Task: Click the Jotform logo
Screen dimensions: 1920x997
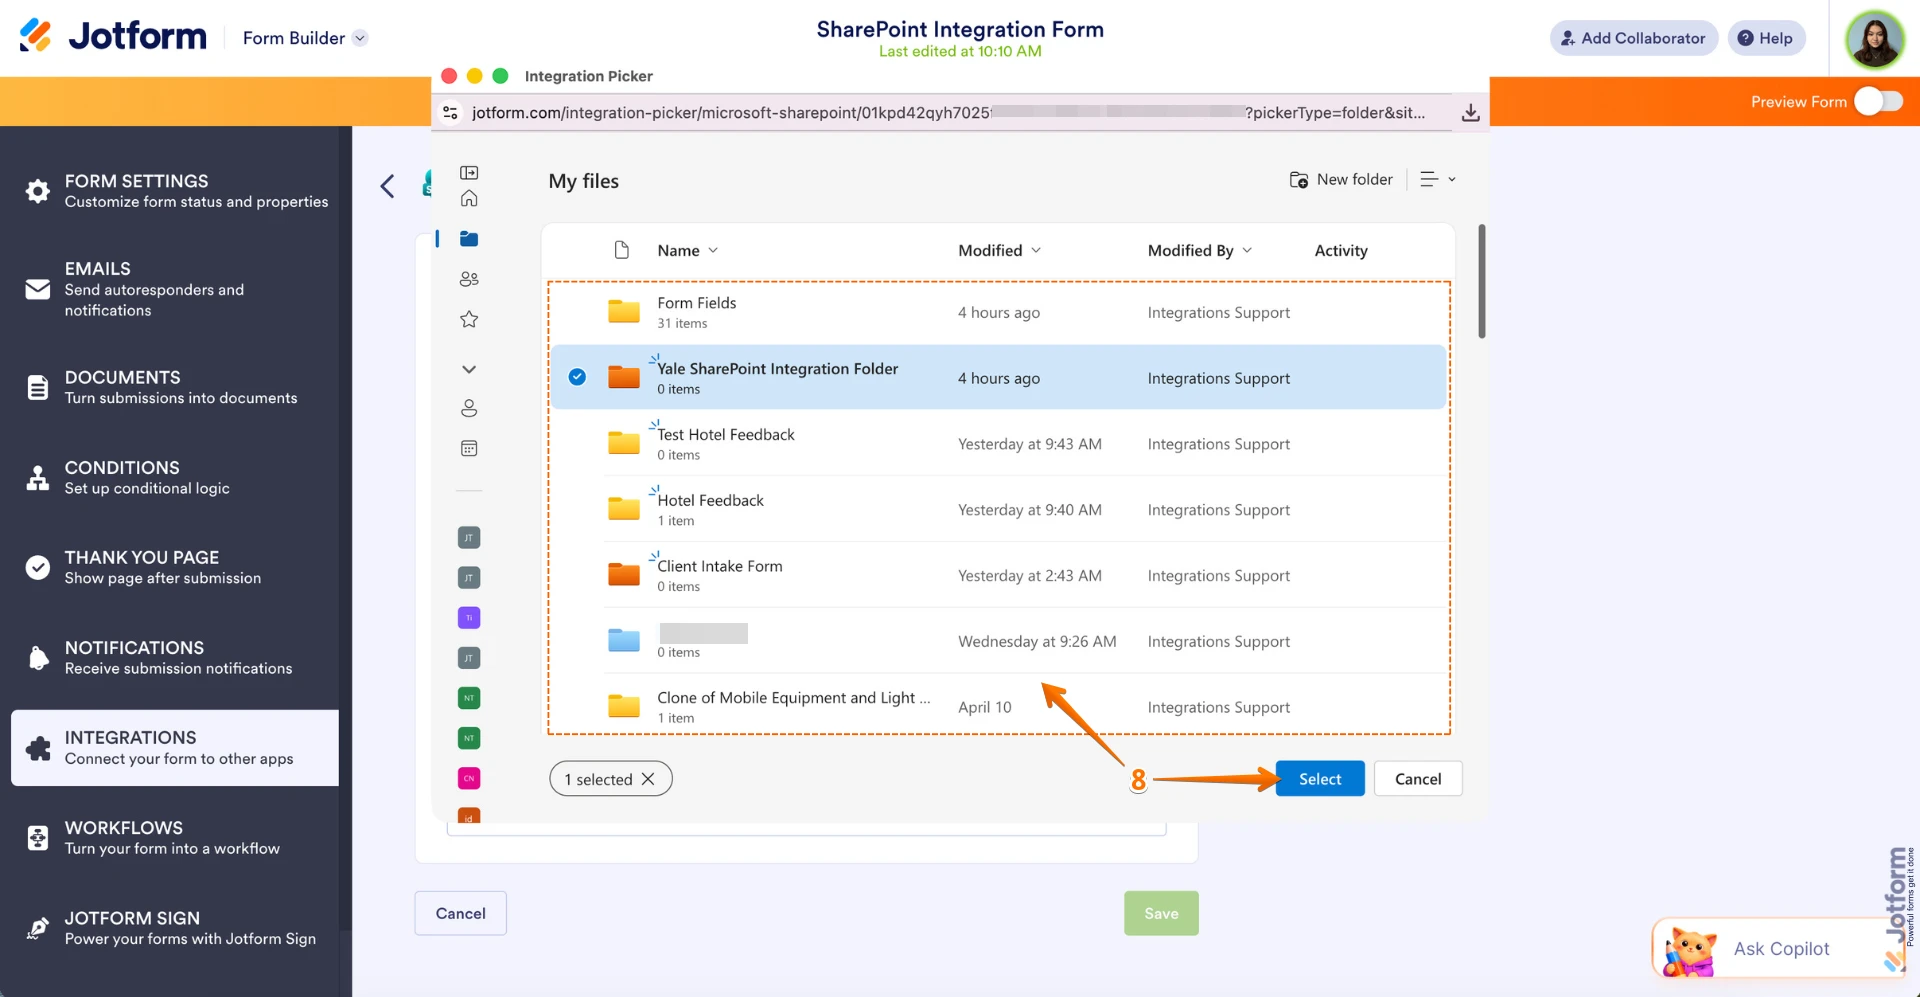Action: [x=112, y=37]
